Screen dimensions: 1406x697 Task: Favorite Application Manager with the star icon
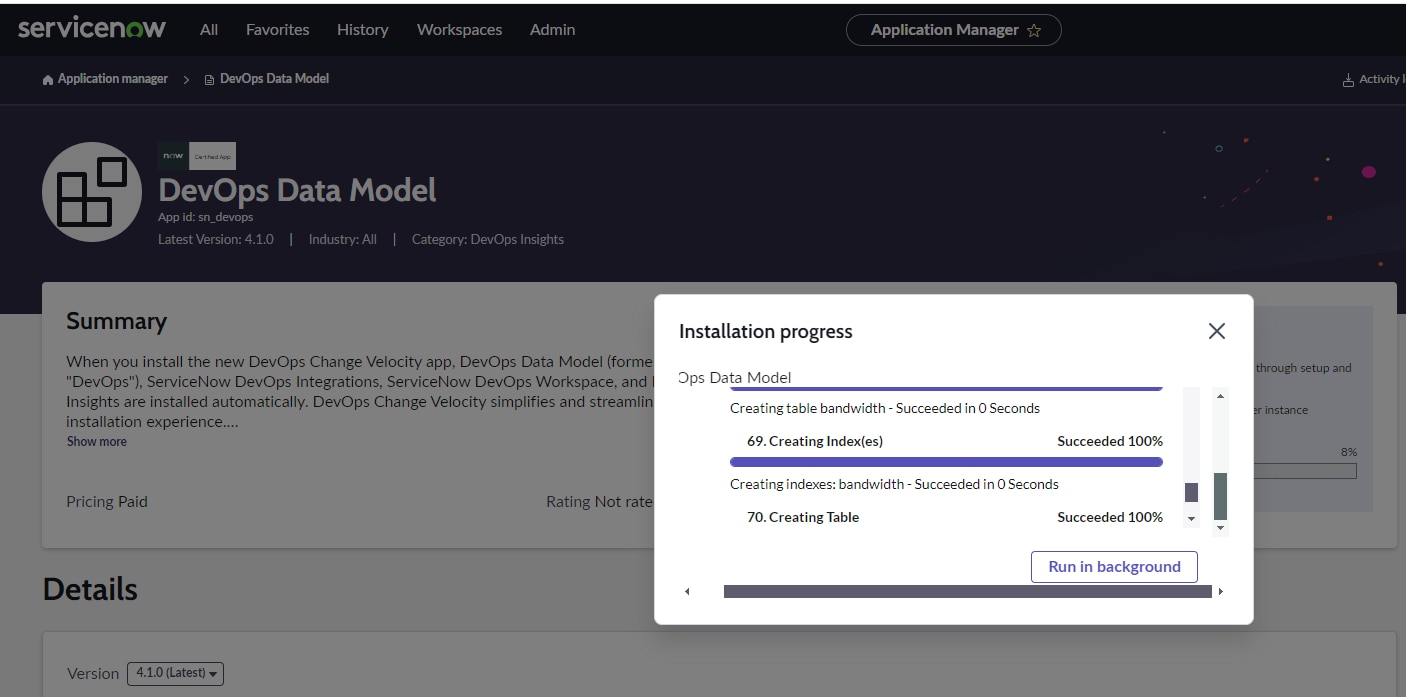(x=1034, y=31)
